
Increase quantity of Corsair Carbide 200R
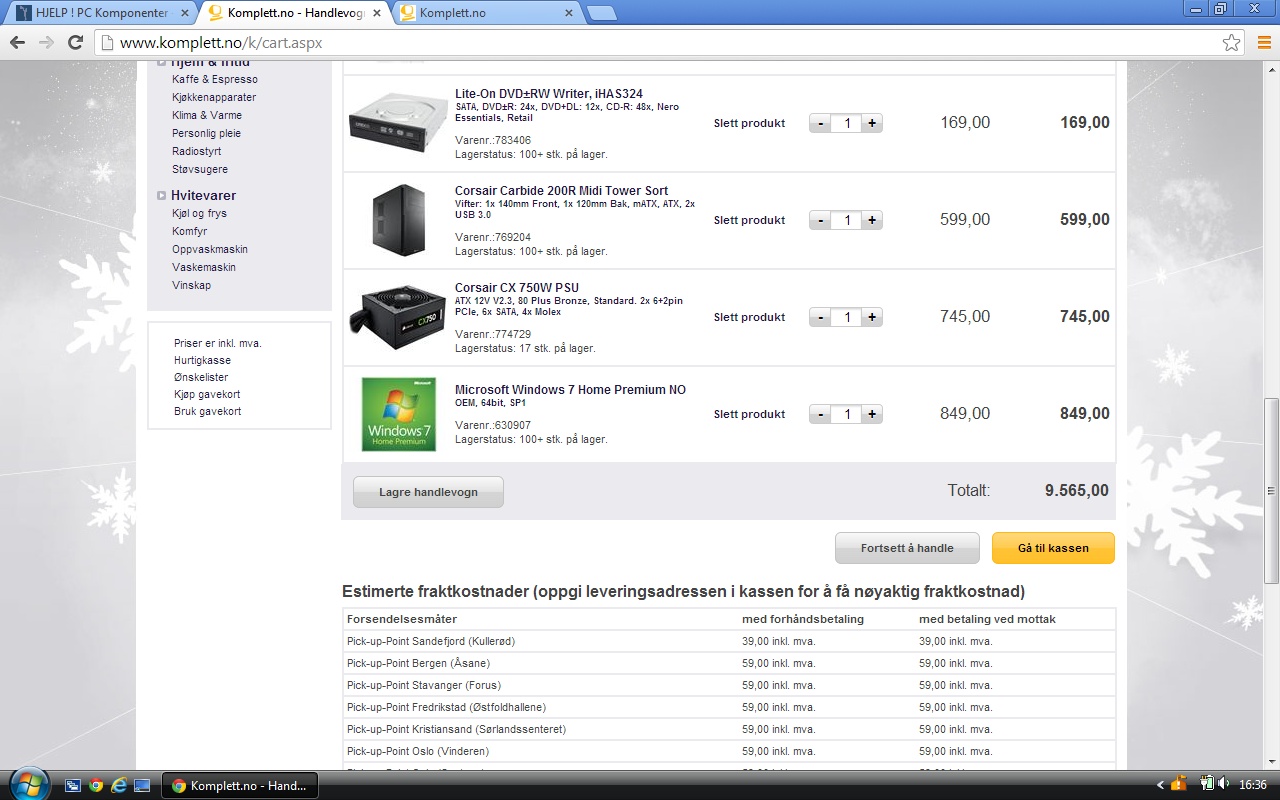tap(872, 220)
